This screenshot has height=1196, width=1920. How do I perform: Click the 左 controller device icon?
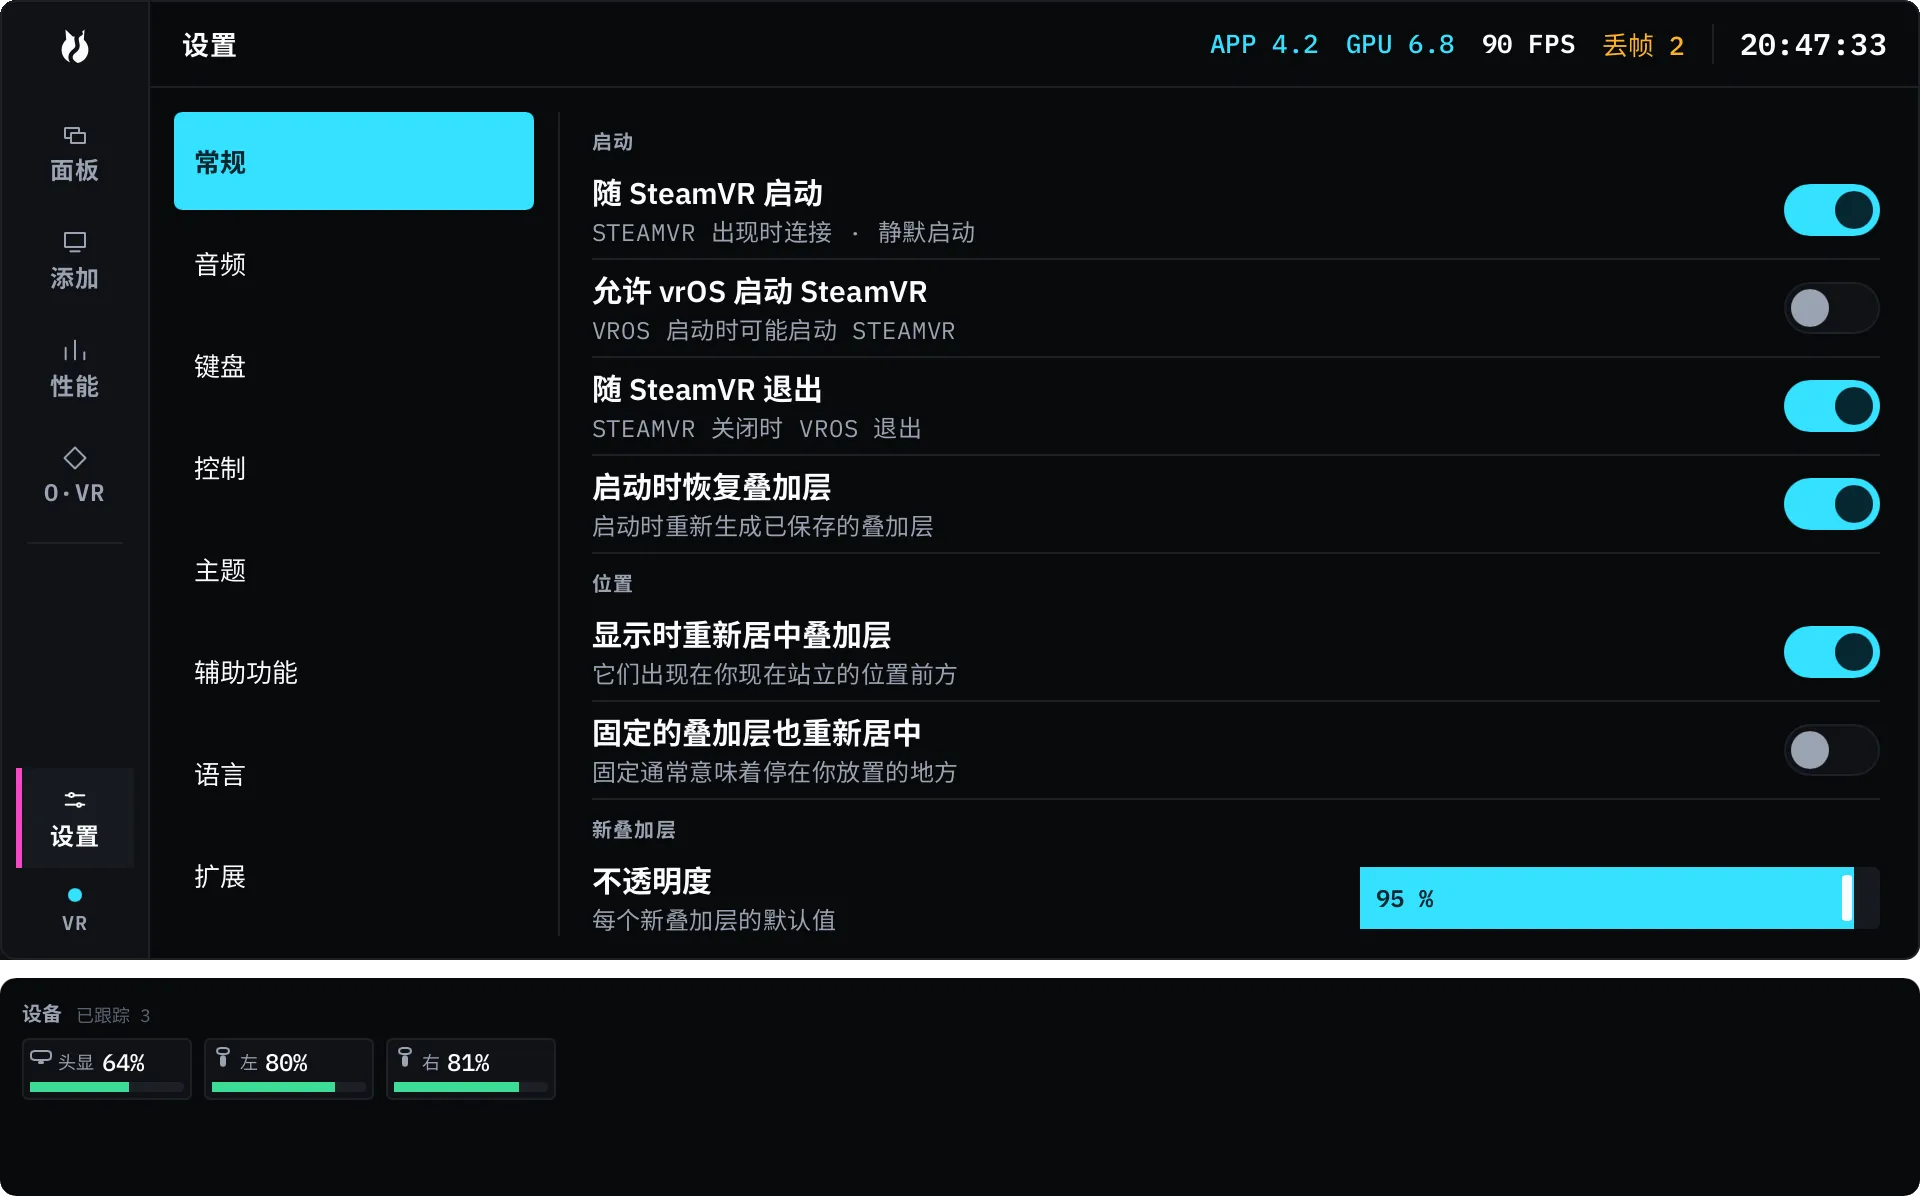[223, 1057]
